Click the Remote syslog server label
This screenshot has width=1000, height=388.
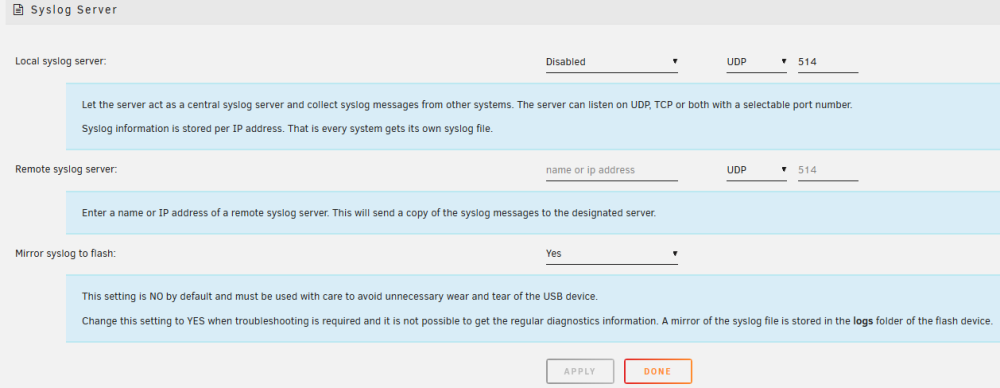[x=66, y=170]
